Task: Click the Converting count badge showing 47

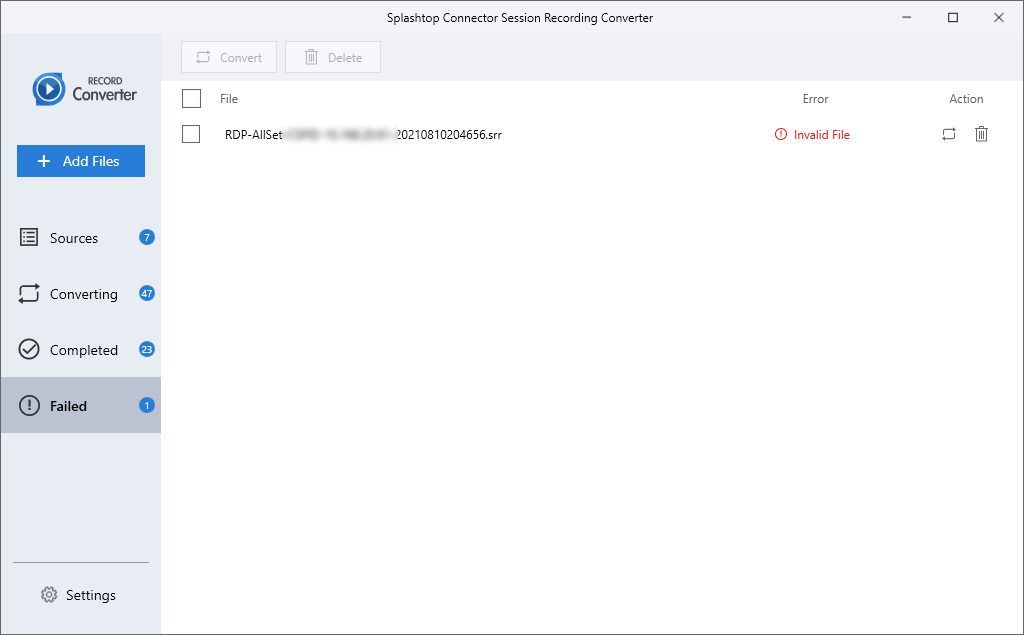Action: [147, 293]
